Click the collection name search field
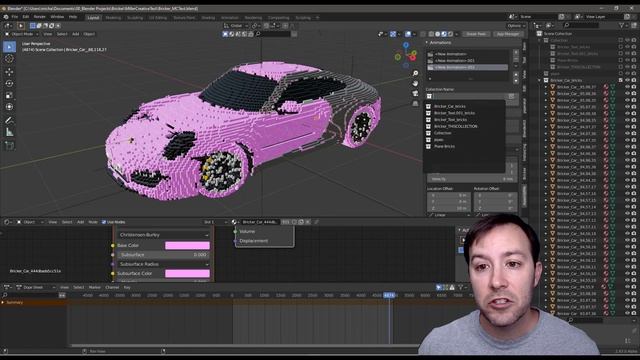 [469, 96]
